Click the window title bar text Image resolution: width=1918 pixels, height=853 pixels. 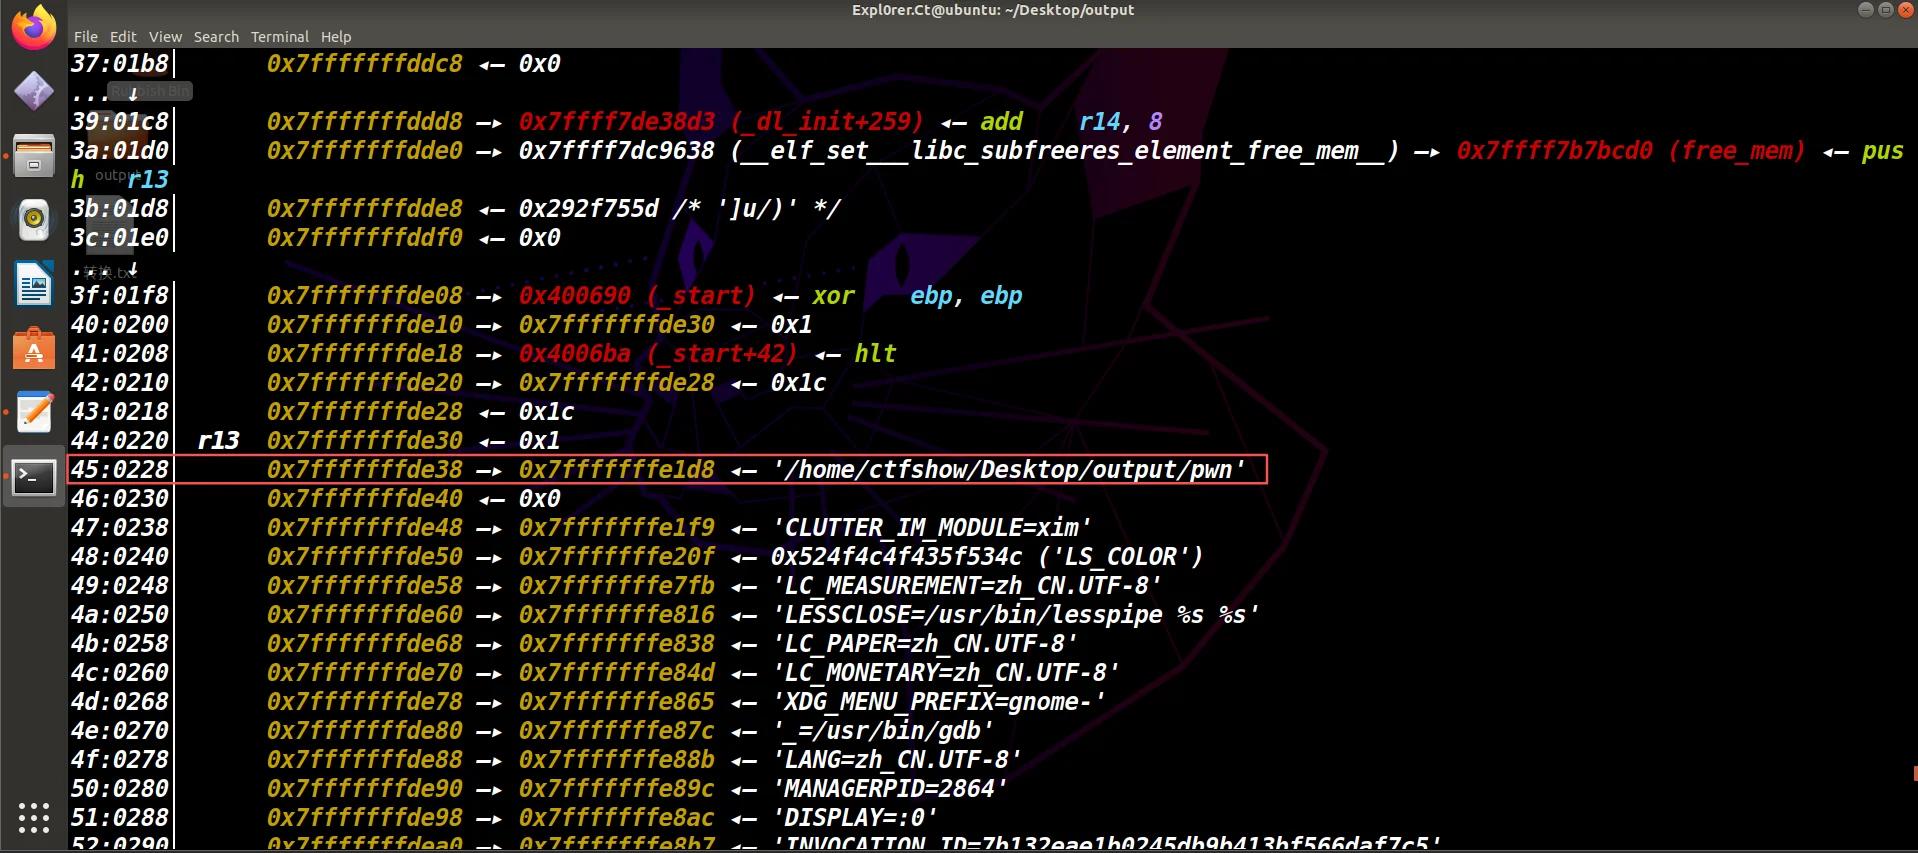[992, 10]
